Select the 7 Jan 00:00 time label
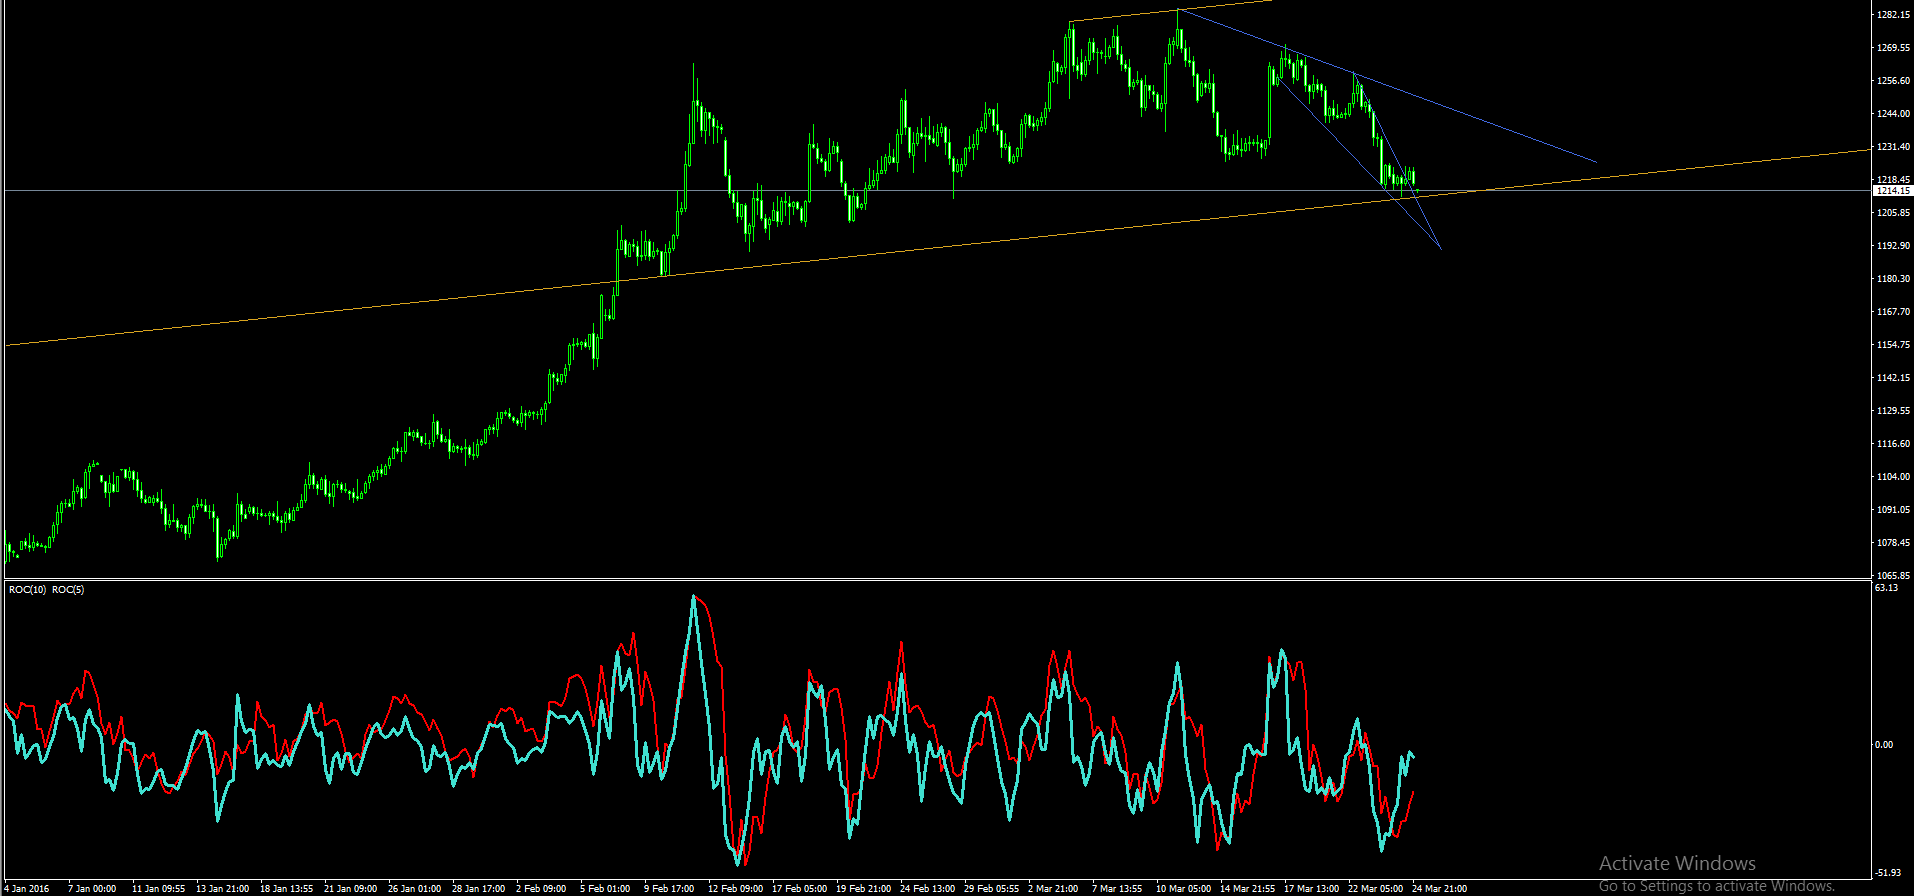Screen dimensions: 1914x896 92,889
